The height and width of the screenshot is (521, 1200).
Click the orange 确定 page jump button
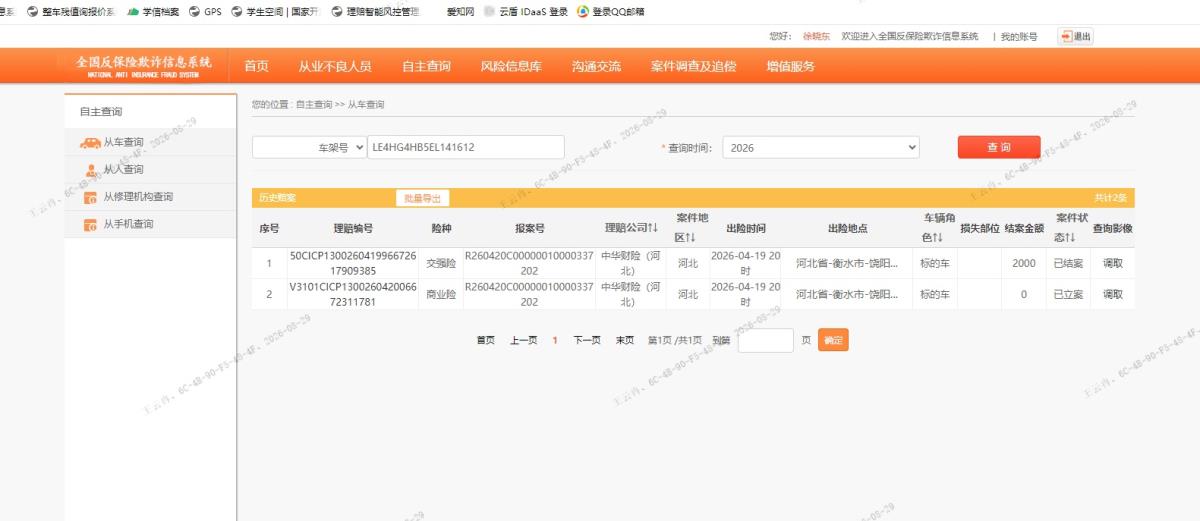pos(833,340)
